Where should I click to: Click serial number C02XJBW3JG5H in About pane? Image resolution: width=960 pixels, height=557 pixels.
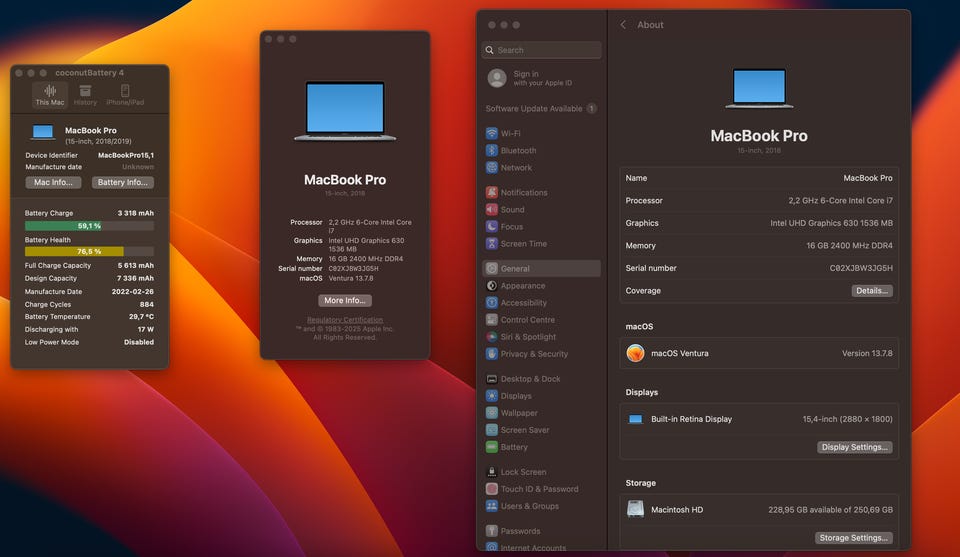click(861, 268)
